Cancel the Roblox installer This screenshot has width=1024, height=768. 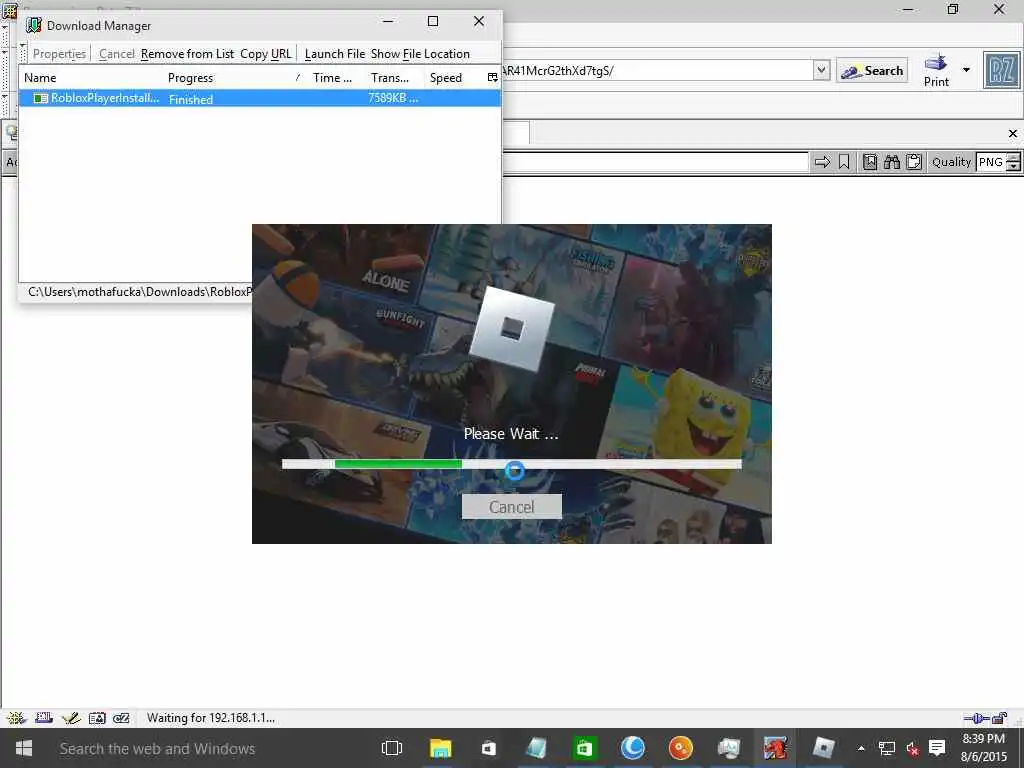pos(511,507)
